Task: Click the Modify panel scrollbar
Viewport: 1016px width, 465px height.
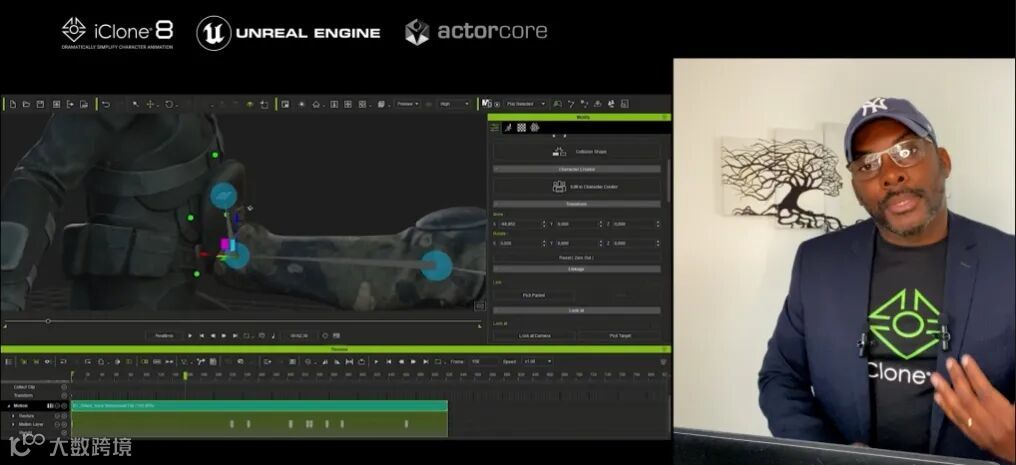Action: point(668,181)
